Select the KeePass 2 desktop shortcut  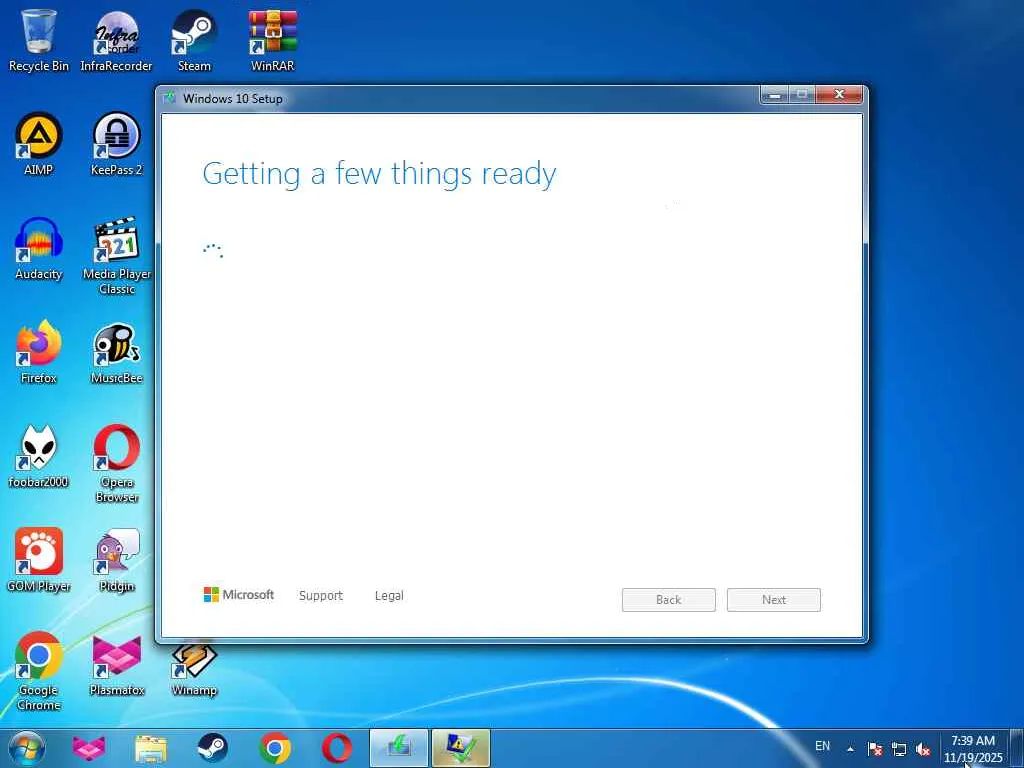(x=116, y=144)
